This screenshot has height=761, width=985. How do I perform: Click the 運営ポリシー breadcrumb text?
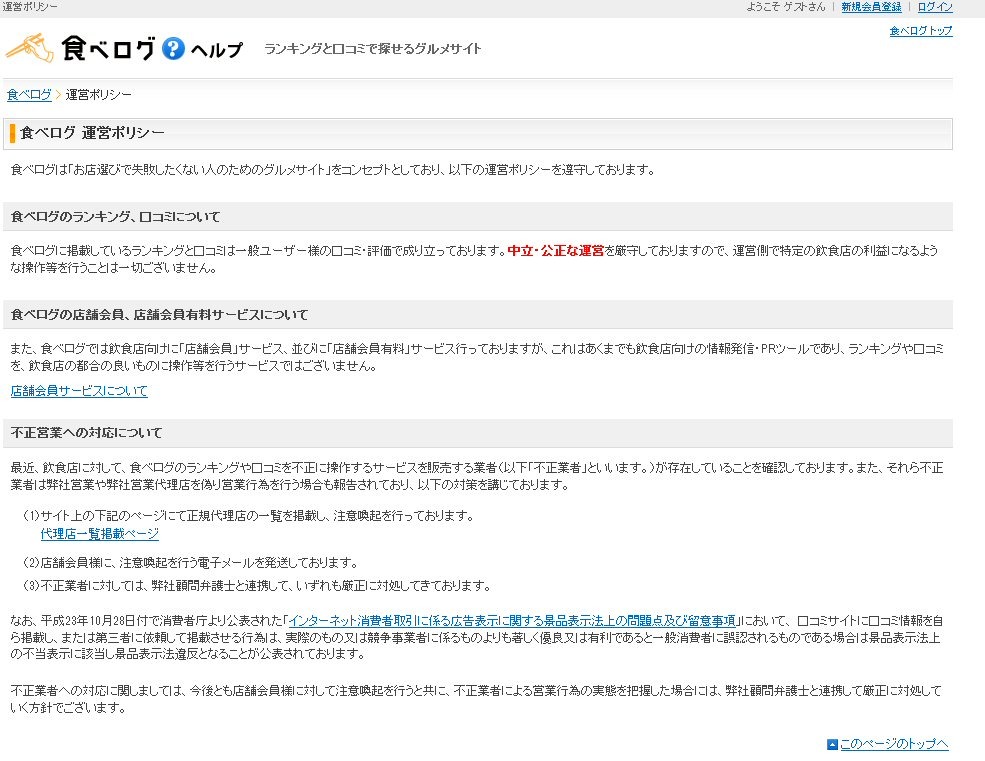pyautogui.click(x=99, y=94)
